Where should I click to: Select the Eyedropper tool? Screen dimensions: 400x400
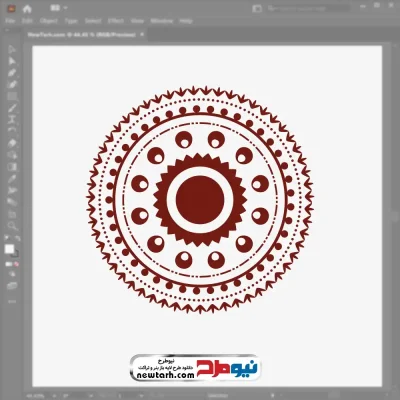click(12, 178)
